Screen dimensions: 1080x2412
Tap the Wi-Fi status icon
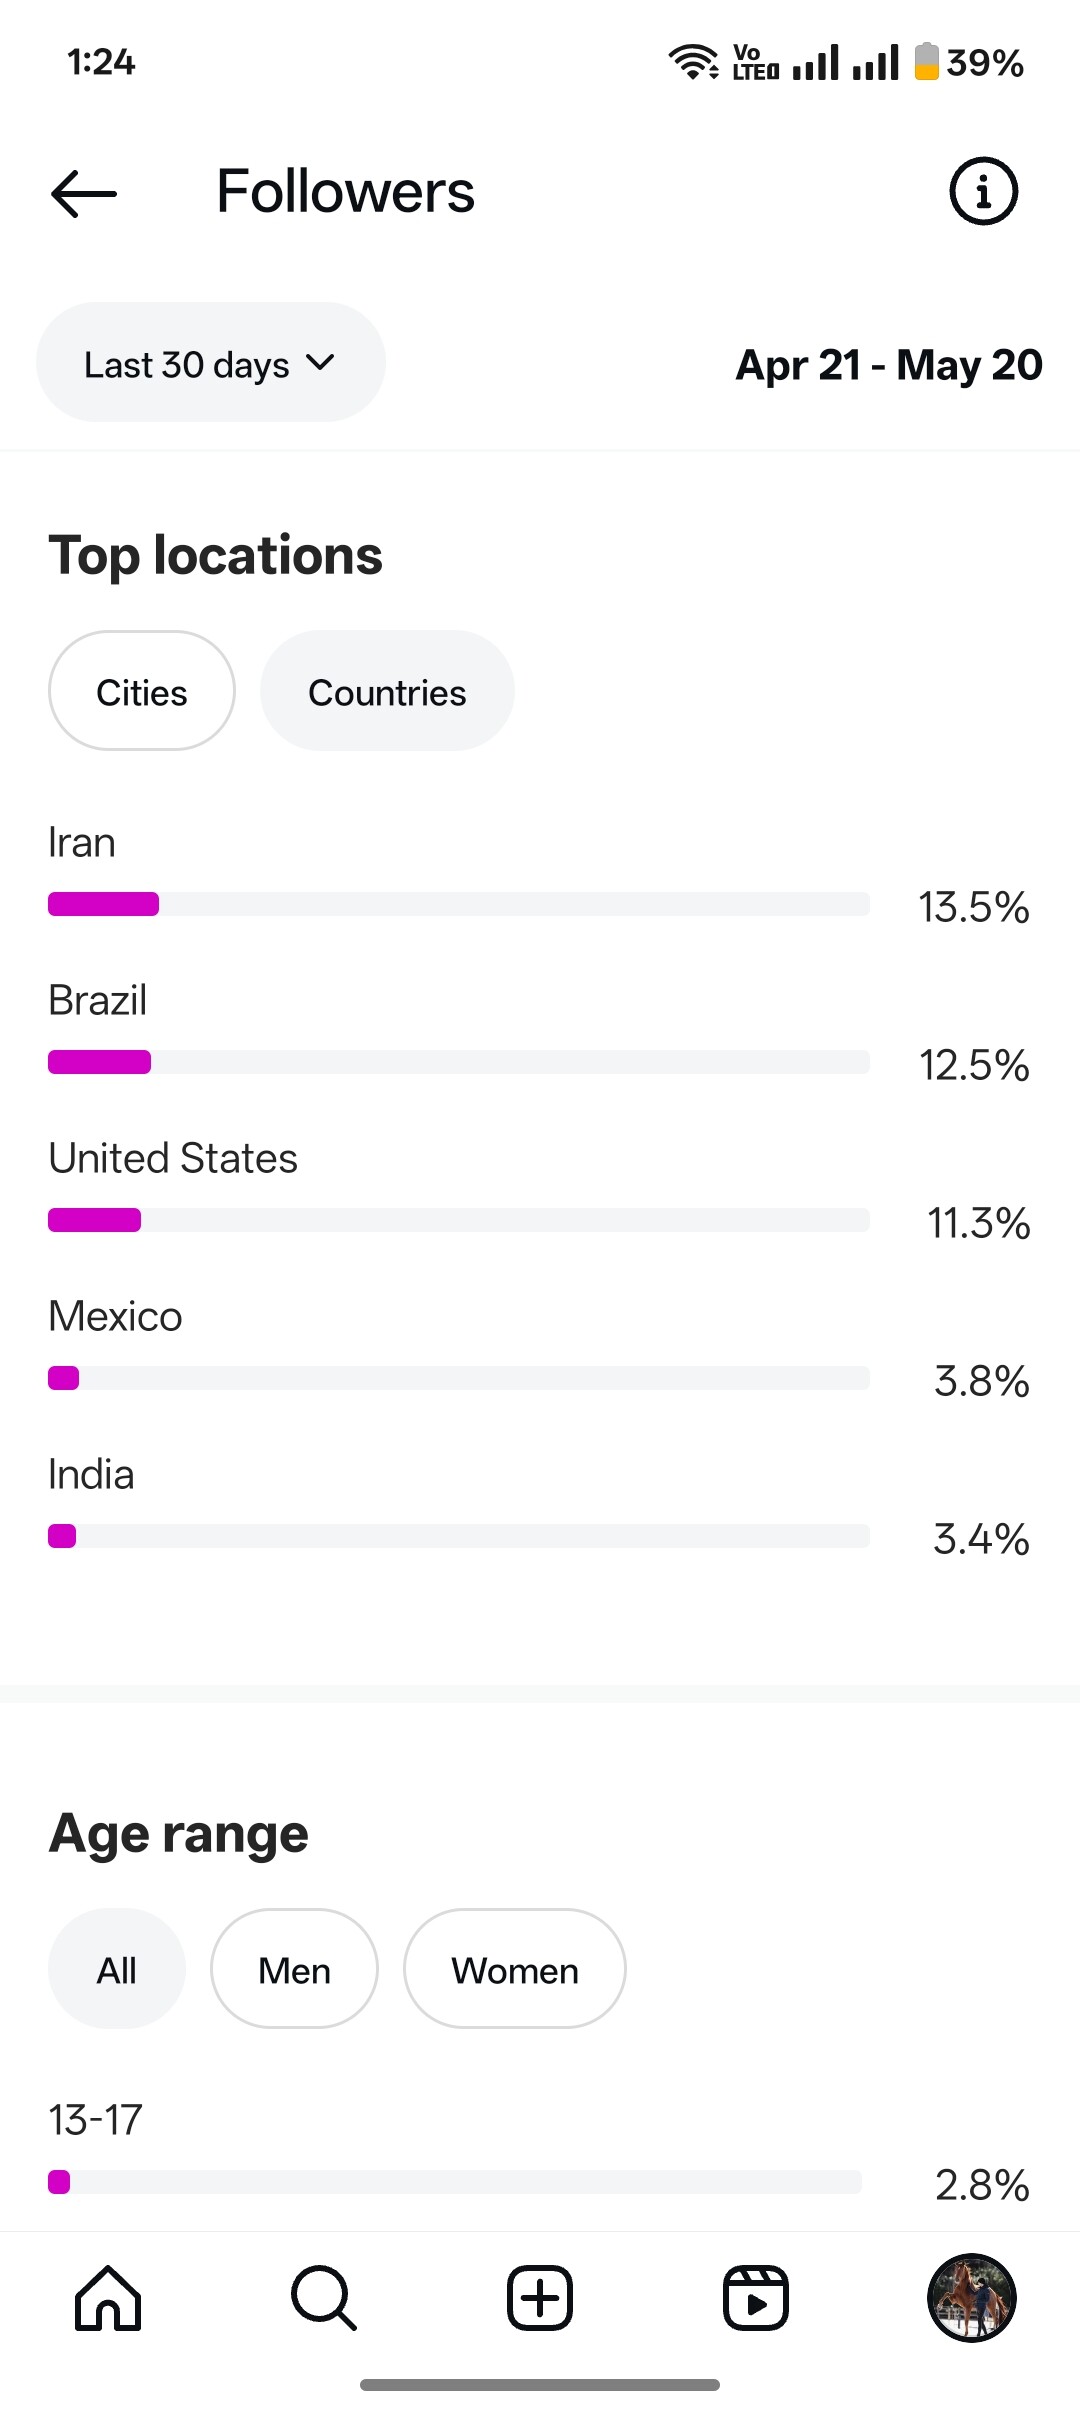[x=693, y=62]
